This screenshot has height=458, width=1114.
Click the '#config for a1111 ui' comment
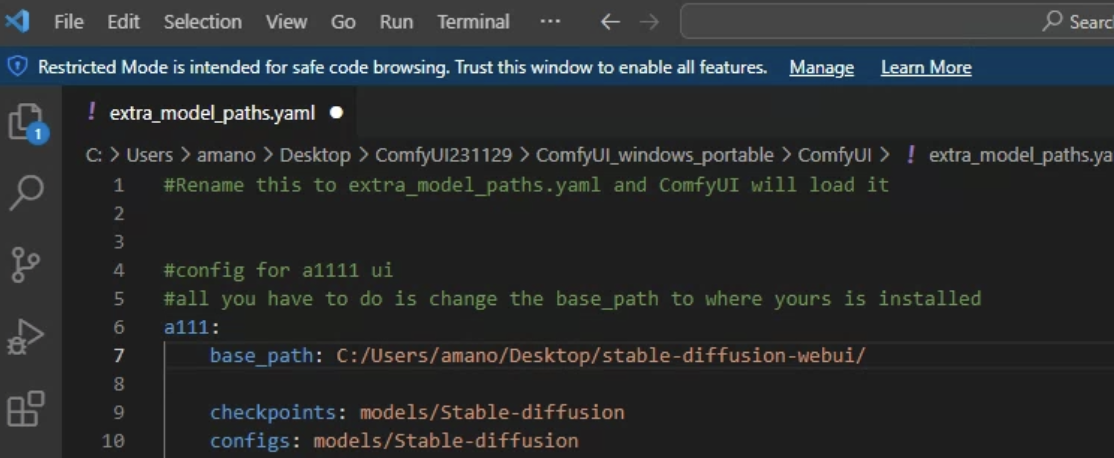278,271
